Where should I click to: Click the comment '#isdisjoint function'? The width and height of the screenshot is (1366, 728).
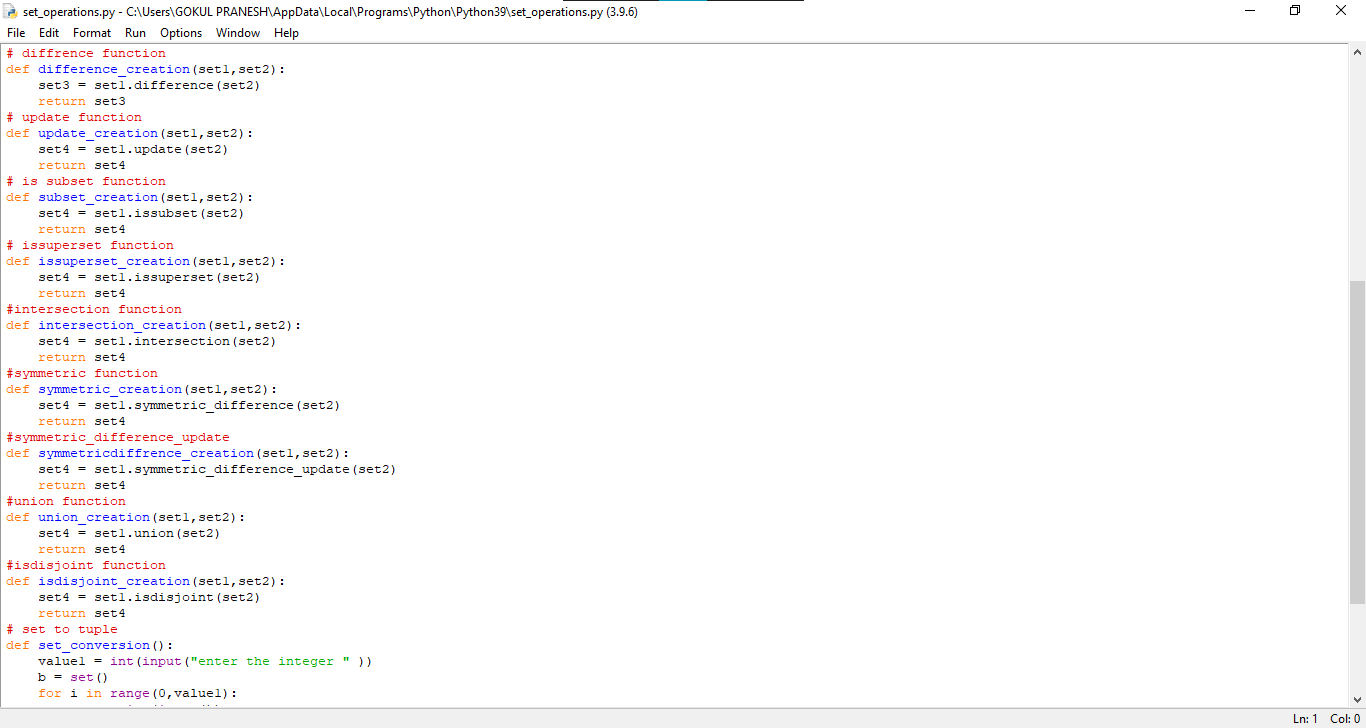[86, 565]
